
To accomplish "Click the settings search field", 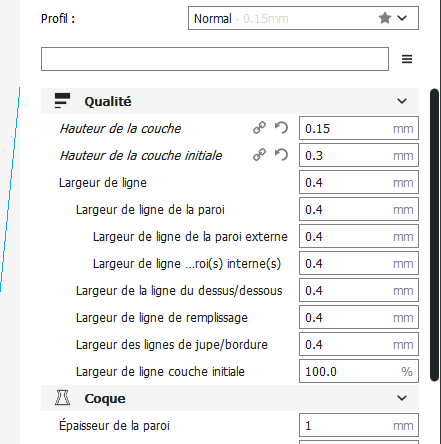I will click(x=215, y=59).
